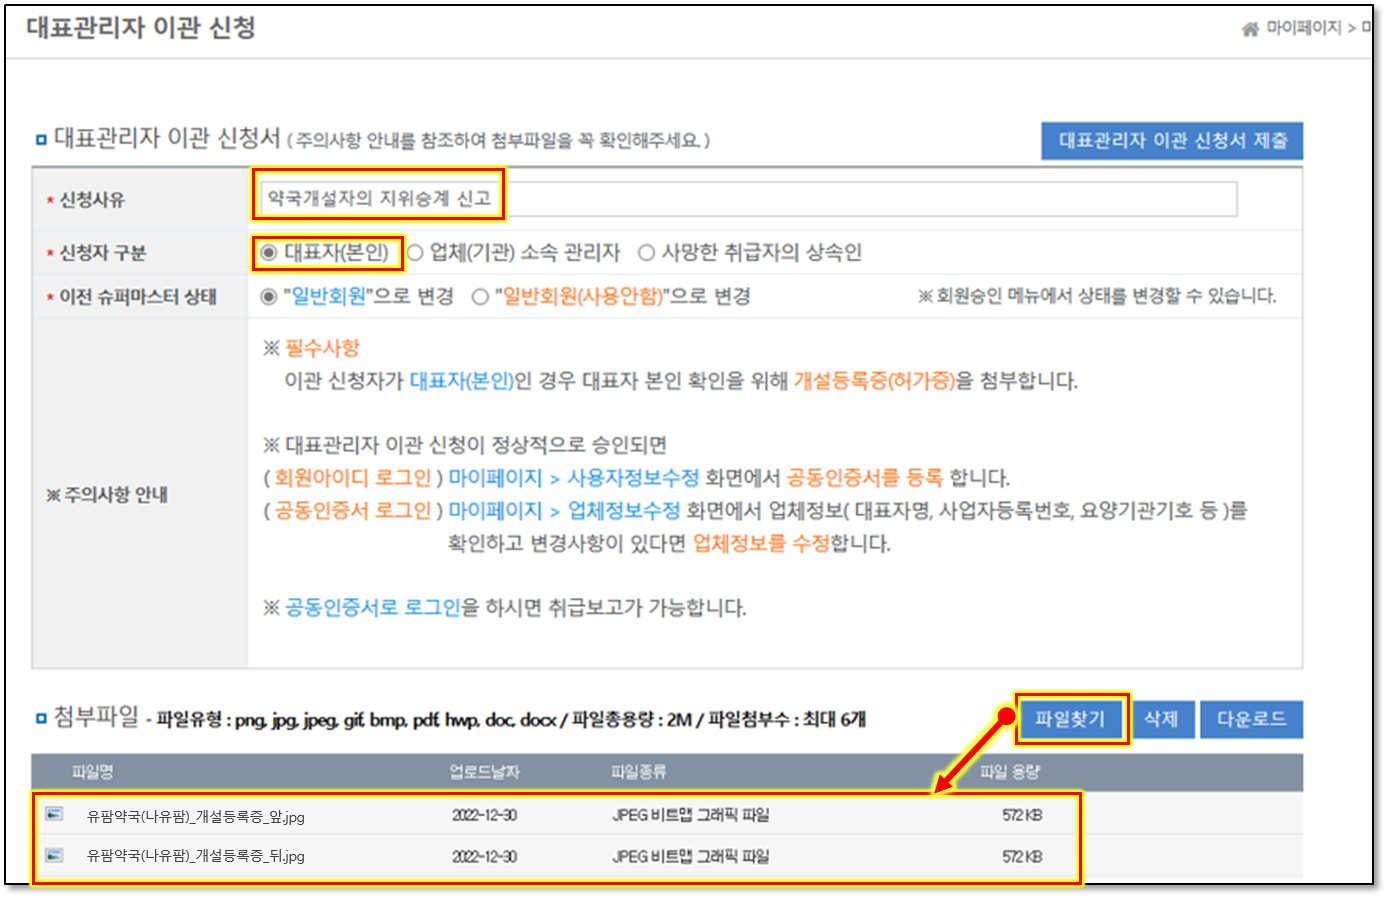The width and height of the screenshot is (1387, 898).
Task: Click the 파일종류 column header
Action: pyautogui.click(x=638, y=772)
